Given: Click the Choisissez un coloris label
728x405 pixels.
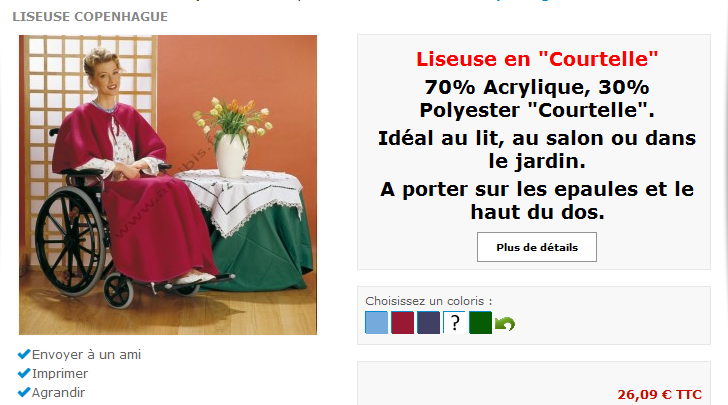Looking at the screenshot, I should 429,301.
